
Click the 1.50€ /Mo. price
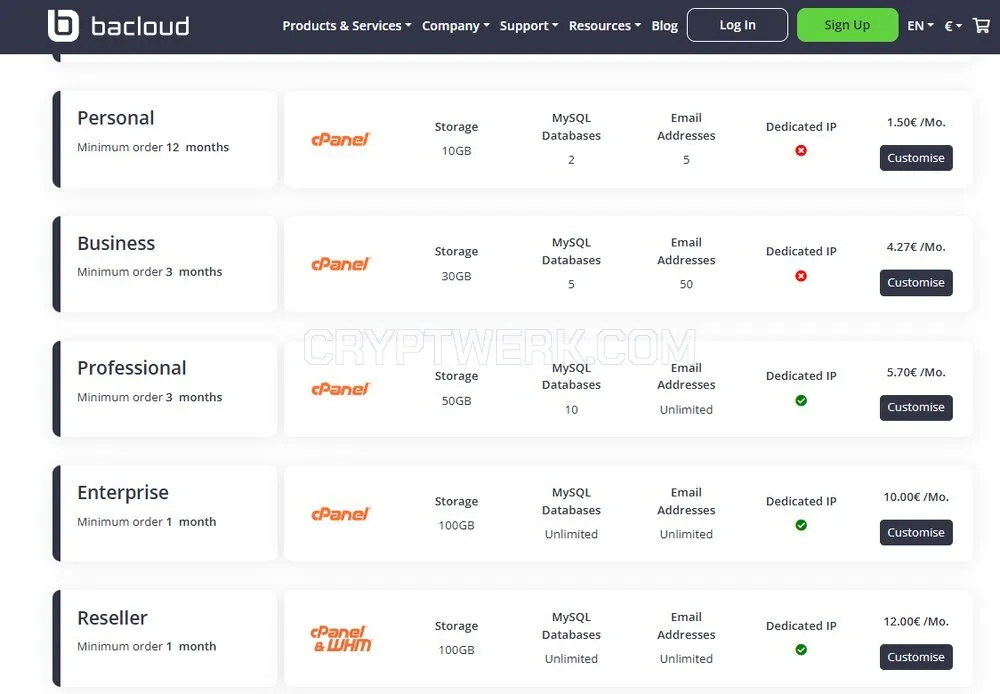click(x=916, y=122)
